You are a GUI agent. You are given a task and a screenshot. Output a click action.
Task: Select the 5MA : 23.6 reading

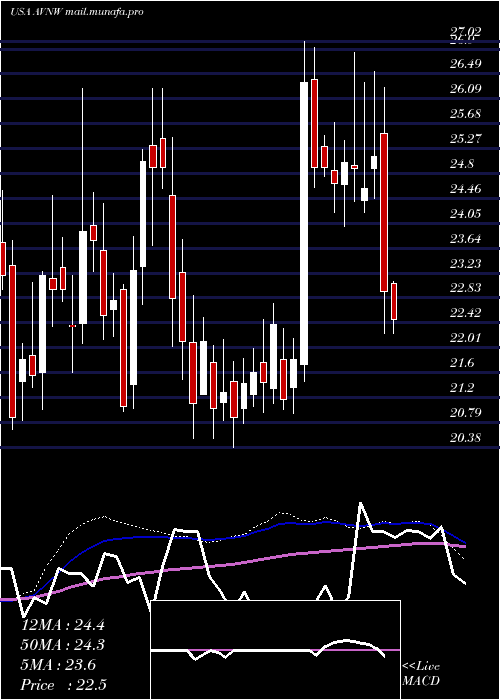58,665
